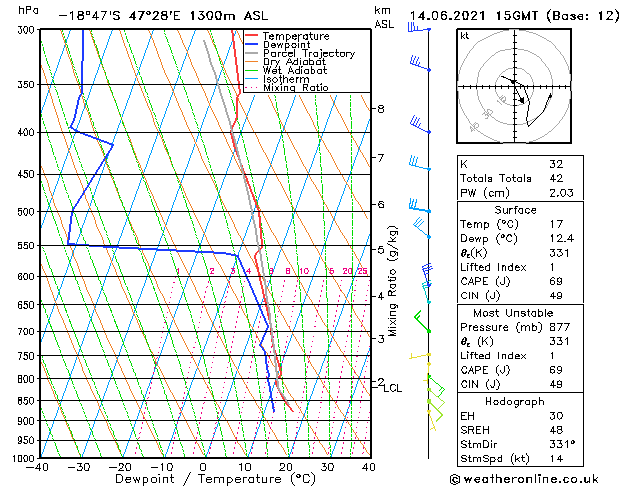Click the 300 hPa pressure label
Image resolution: width=629 pixels, height=486 pixels.
(26, 30)
